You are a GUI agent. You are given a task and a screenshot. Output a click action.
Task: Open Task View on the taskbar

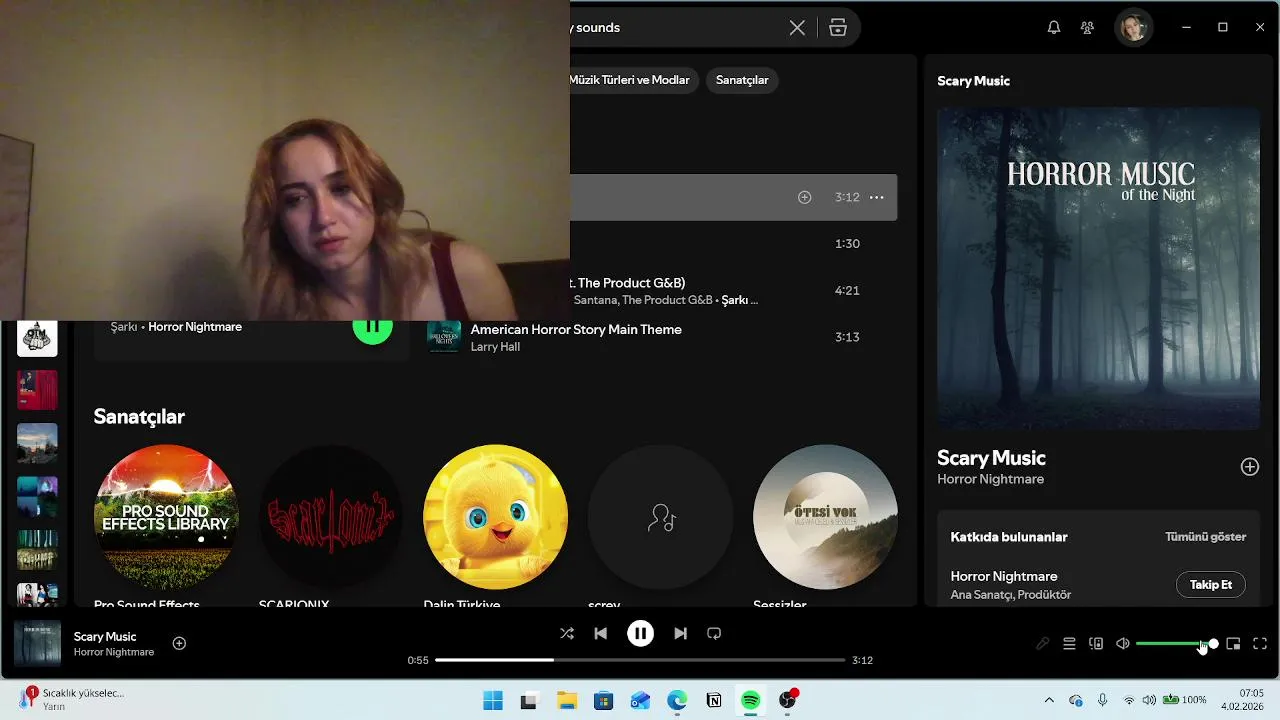coord(529,700)
